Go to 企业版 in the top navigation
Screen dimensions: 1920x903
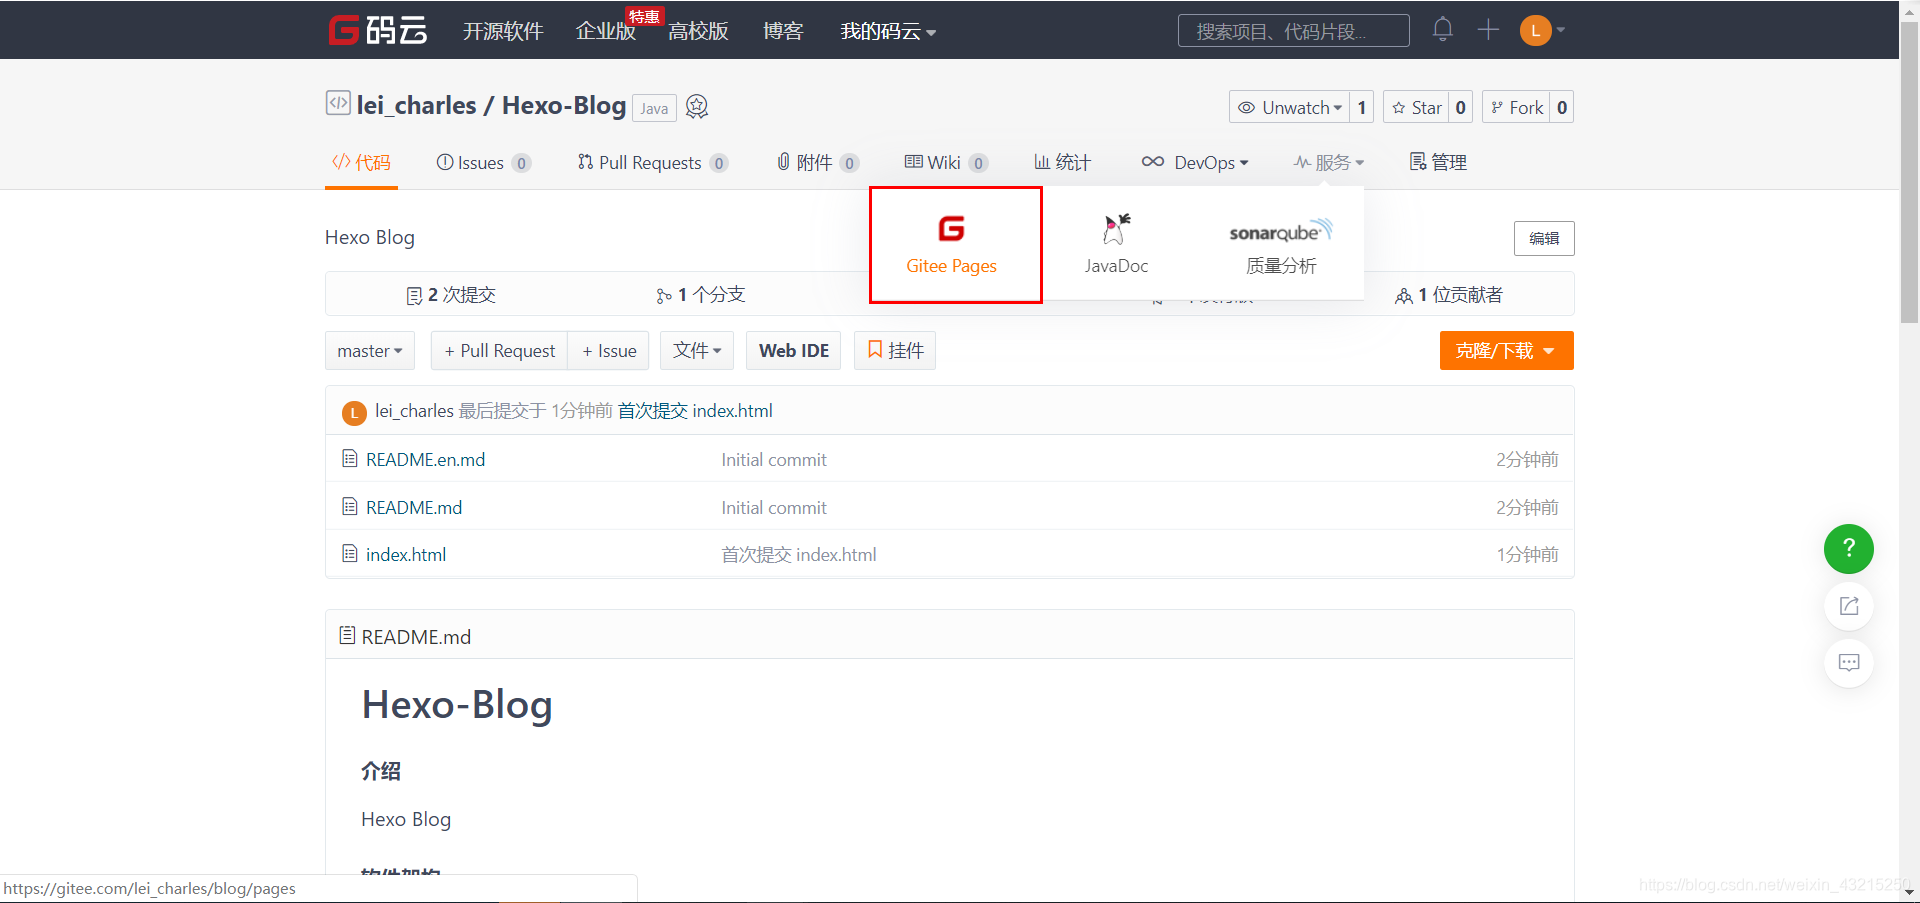click(606, 31)
